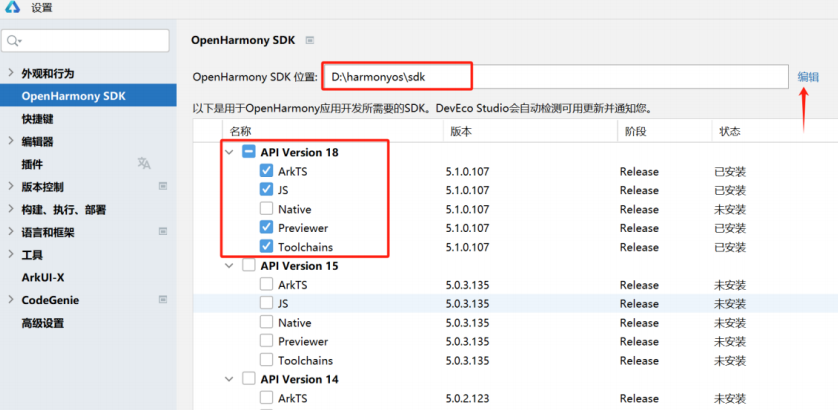Screen dimensions: 838x410
Task: Click 未安装 status in Toolchains 5.0.3.135 row
Action: tap(730, 361)
